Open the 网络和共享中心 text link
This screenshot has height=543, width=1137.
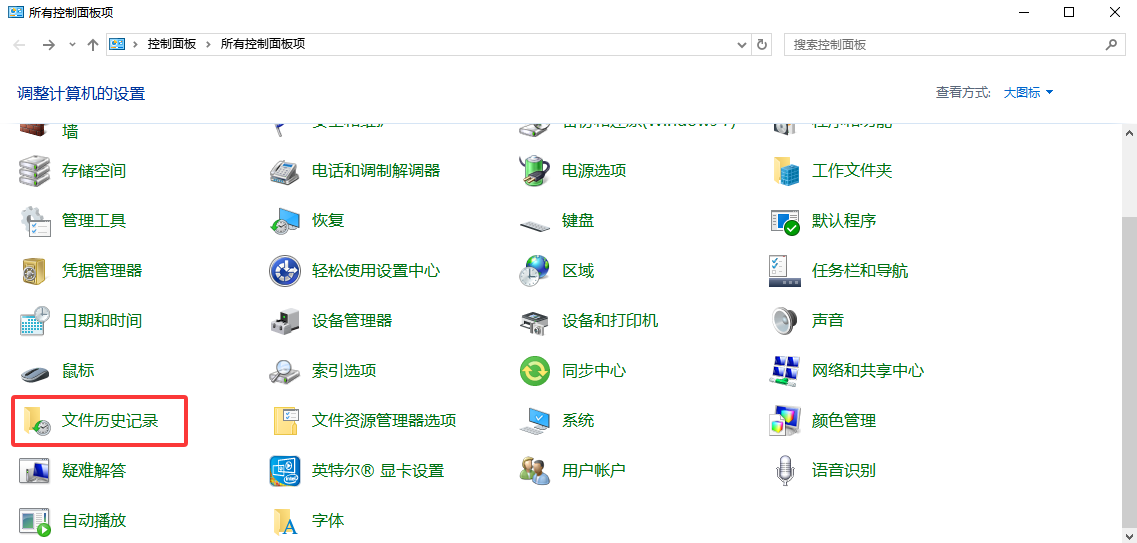tap(868, 371)
